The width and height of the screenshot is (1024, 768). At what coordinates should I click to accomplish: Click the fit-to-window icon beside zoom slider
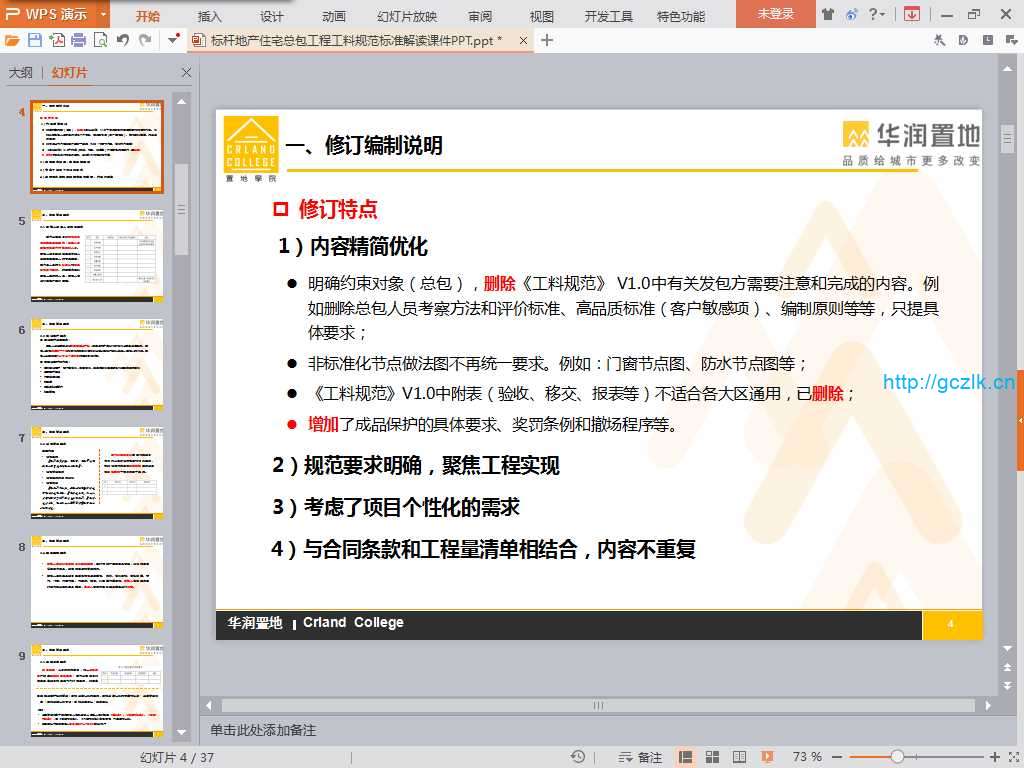pos(1013,757)
